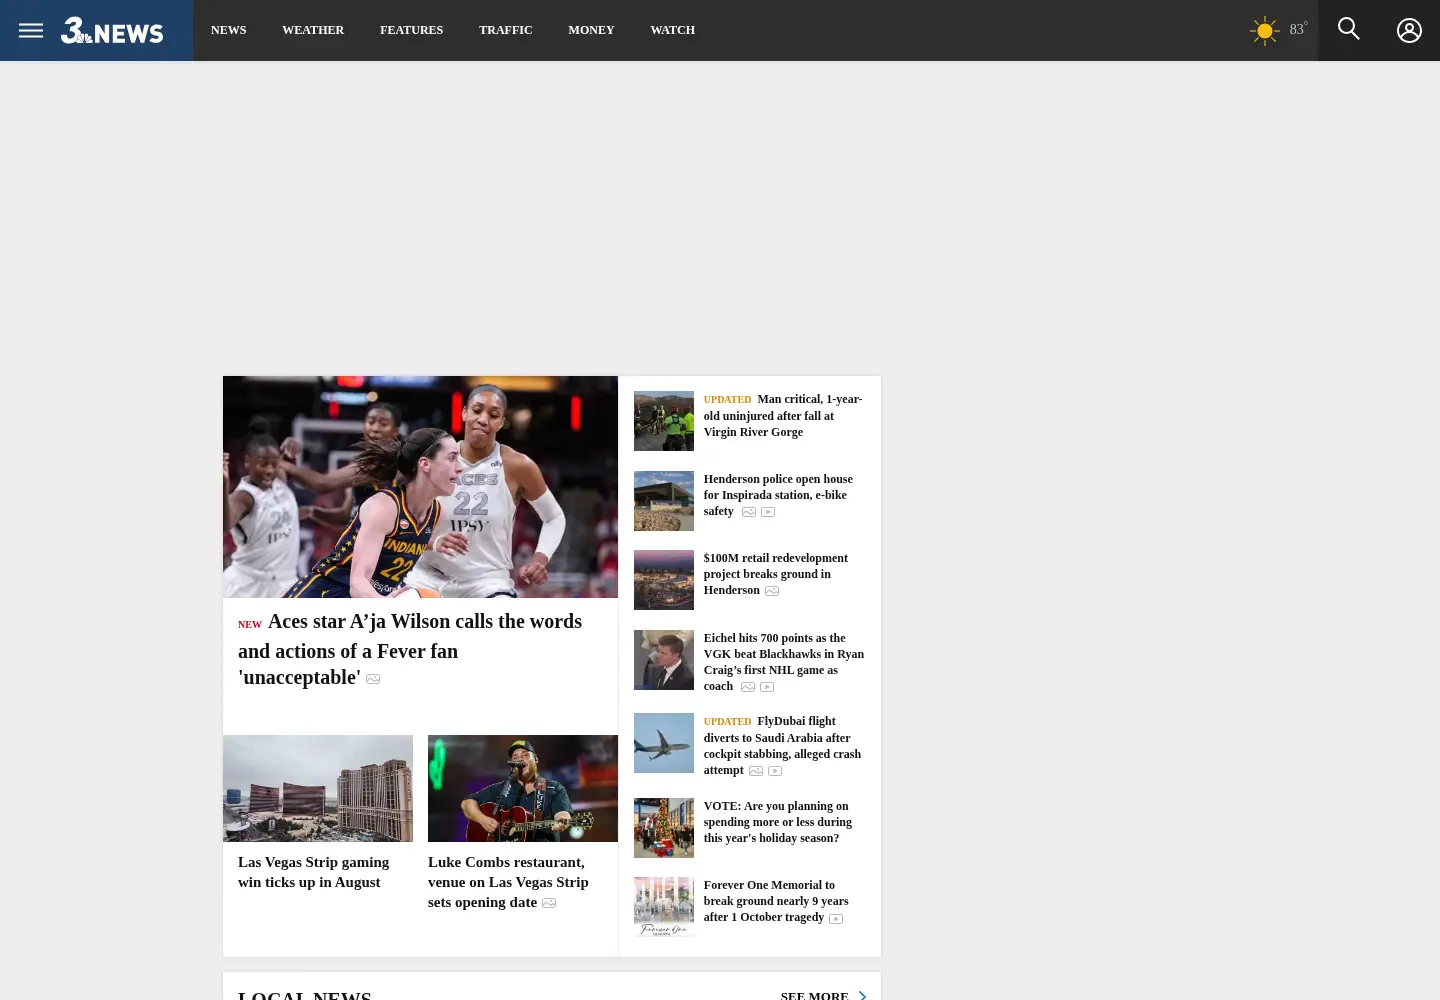Click video icon on Henderson police story

pyautogui.click(x=768, y=512)
